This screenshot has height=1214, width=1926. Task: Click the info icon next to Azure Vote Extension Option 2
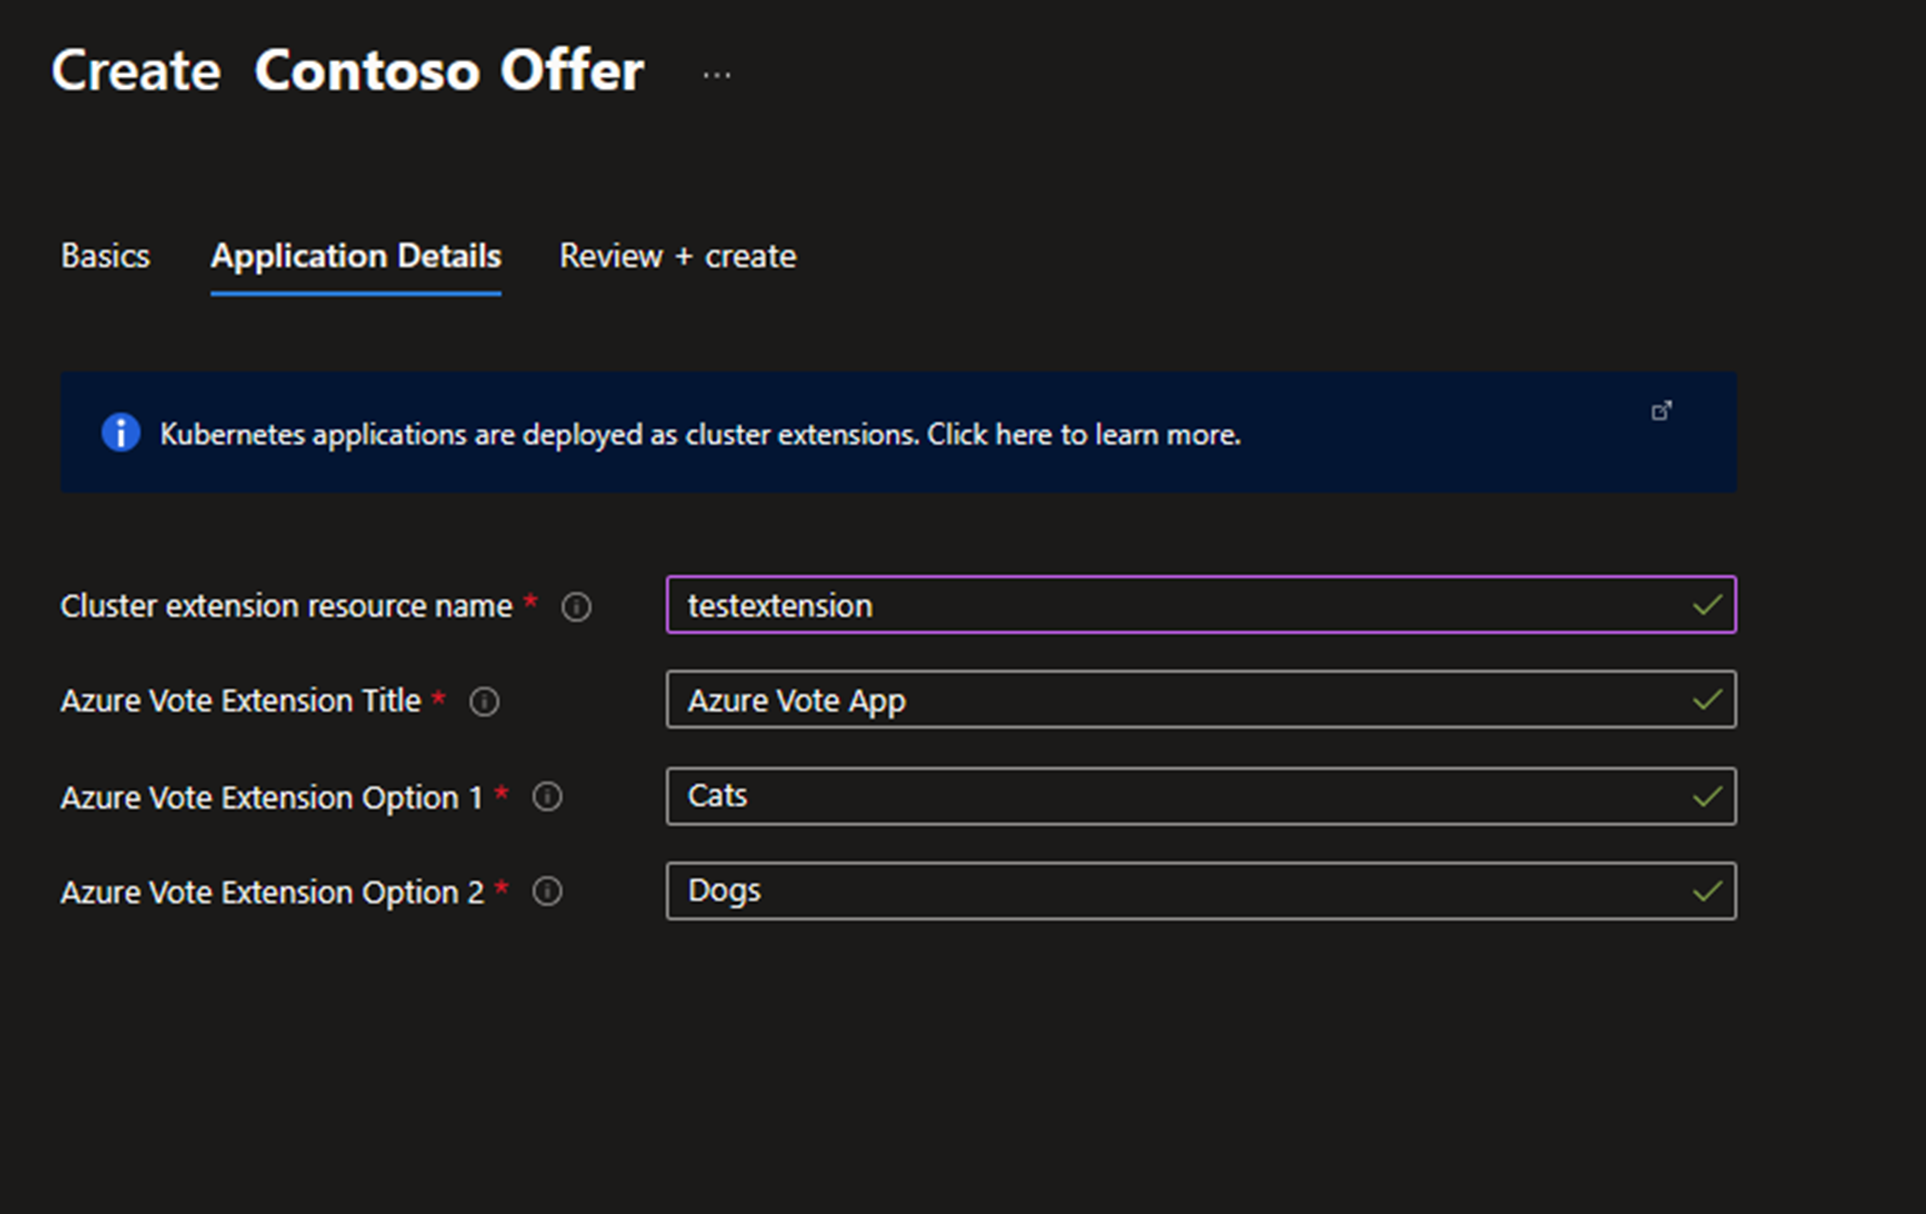(x=547, y=890)
